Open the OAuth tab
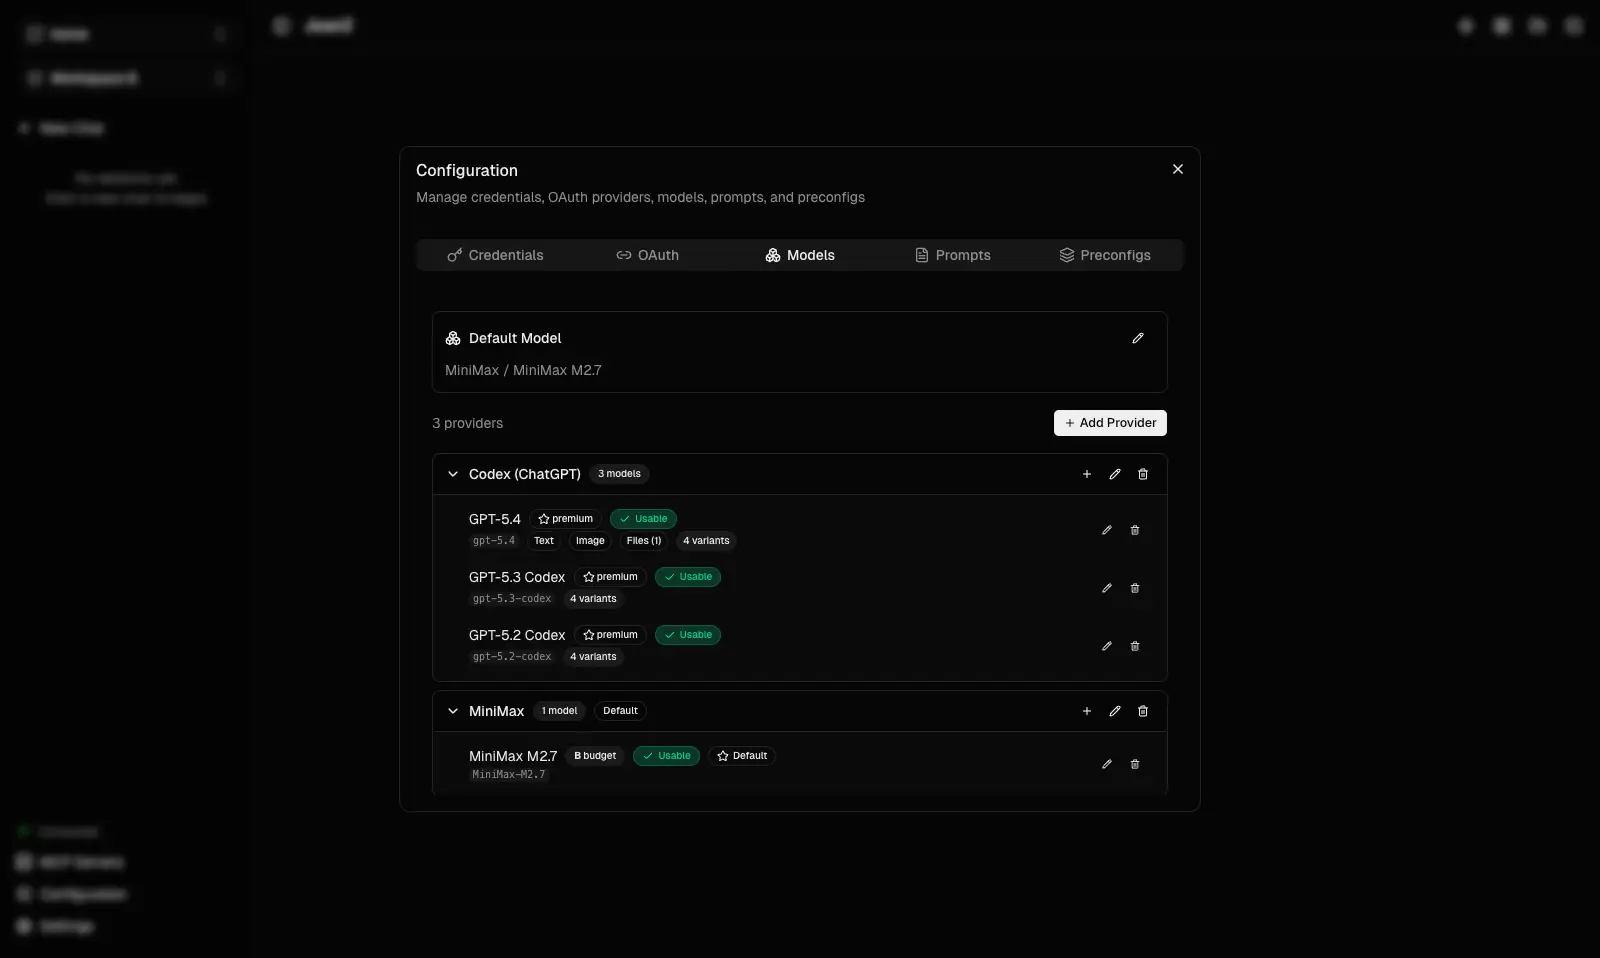The image size is (1600, 958). click(647, 255)
